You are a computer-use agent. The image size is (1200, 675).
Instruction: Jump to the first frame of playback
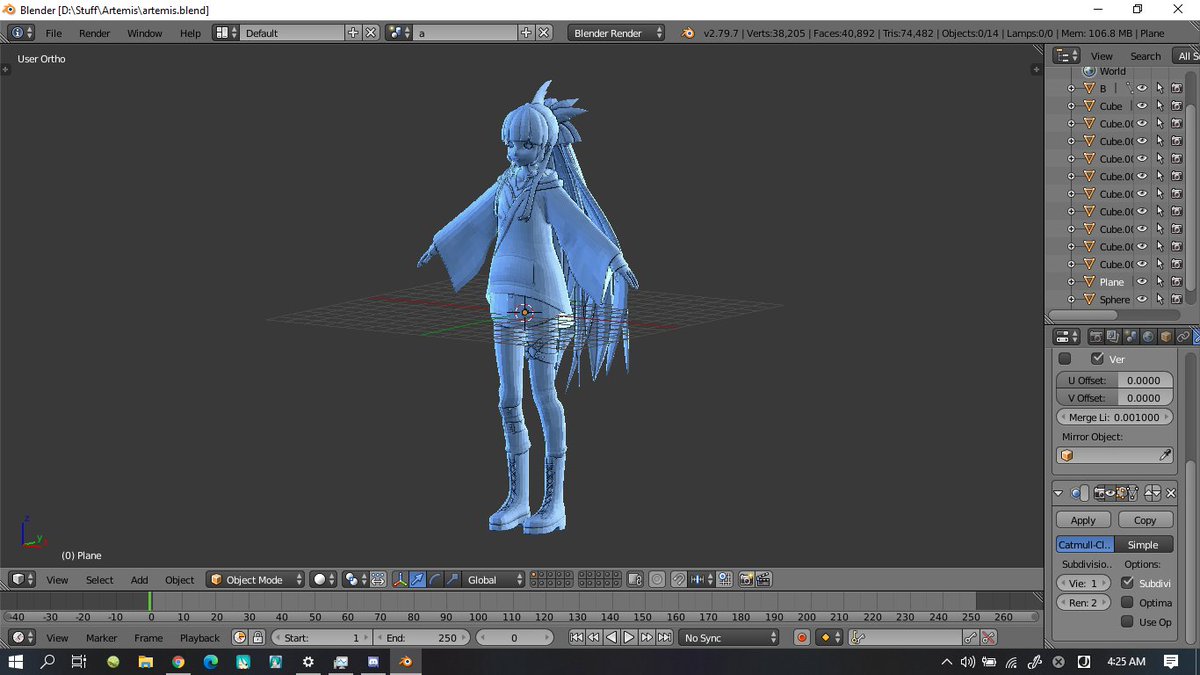pyautogui.click(x=577, y=638)
